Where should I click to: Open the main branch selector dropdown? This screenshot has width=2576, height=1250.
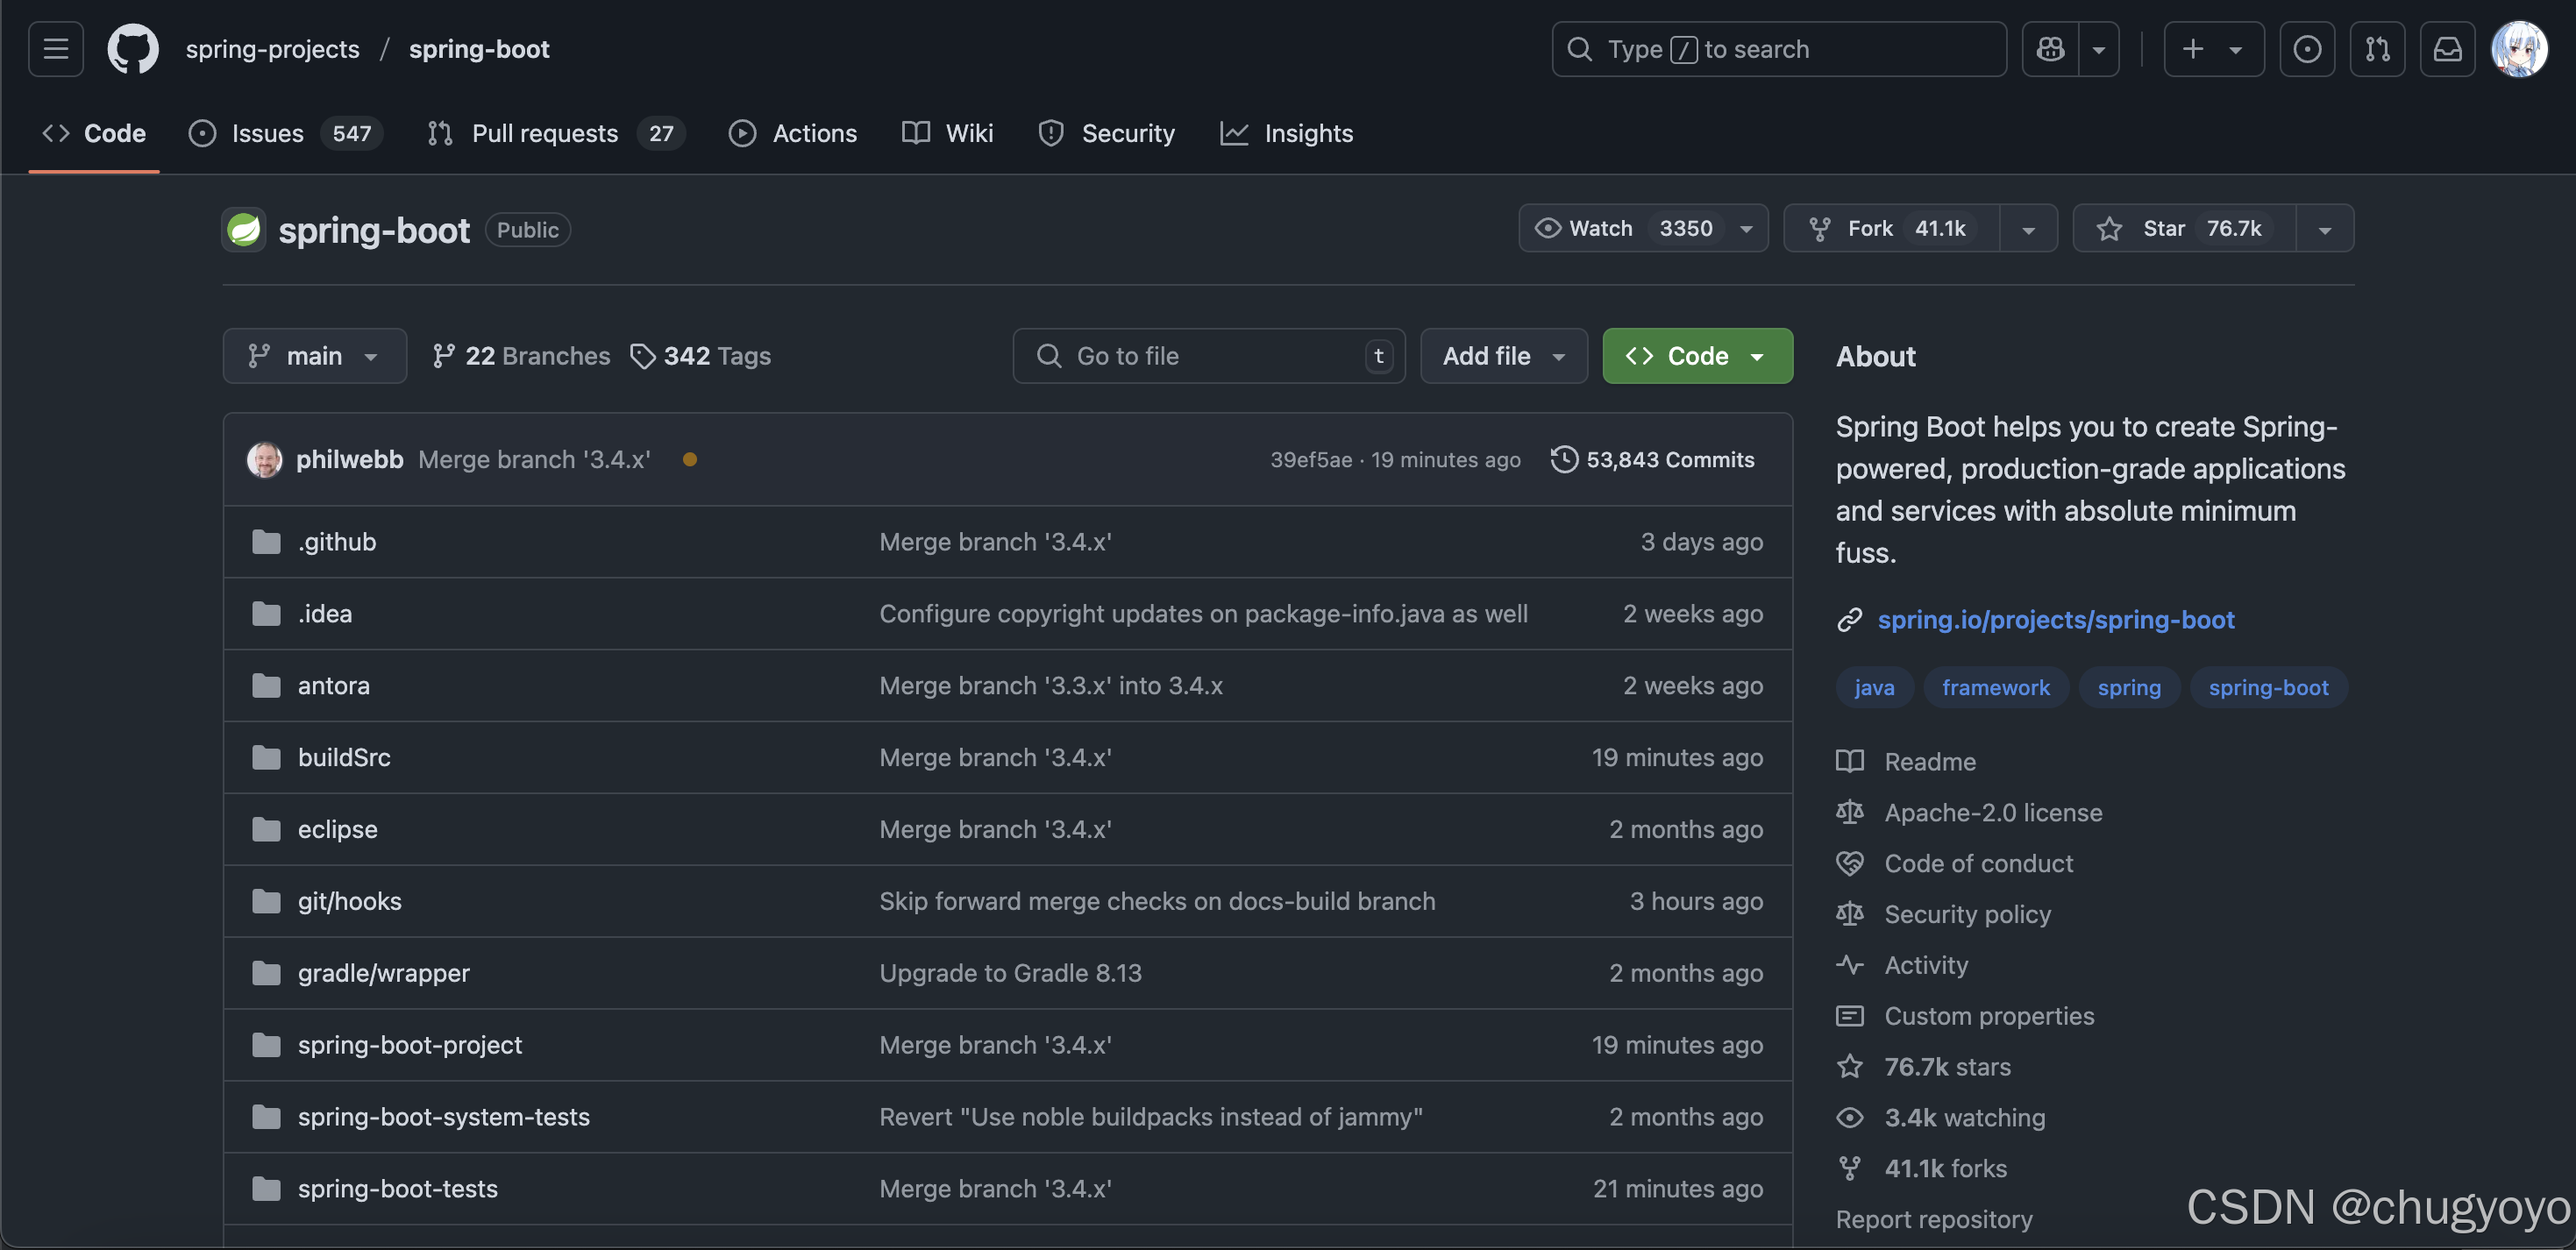pos(314,356)
